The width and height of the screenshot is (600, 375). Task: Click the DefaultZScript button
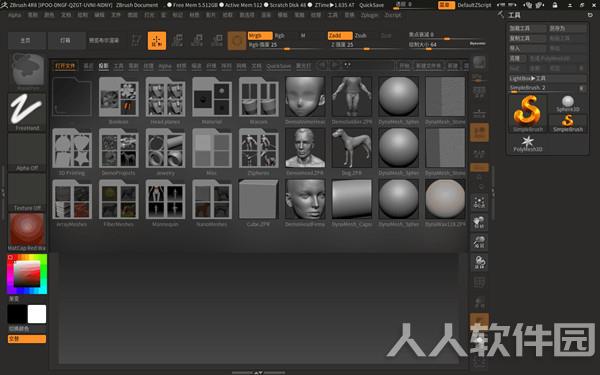pos(474,5)
